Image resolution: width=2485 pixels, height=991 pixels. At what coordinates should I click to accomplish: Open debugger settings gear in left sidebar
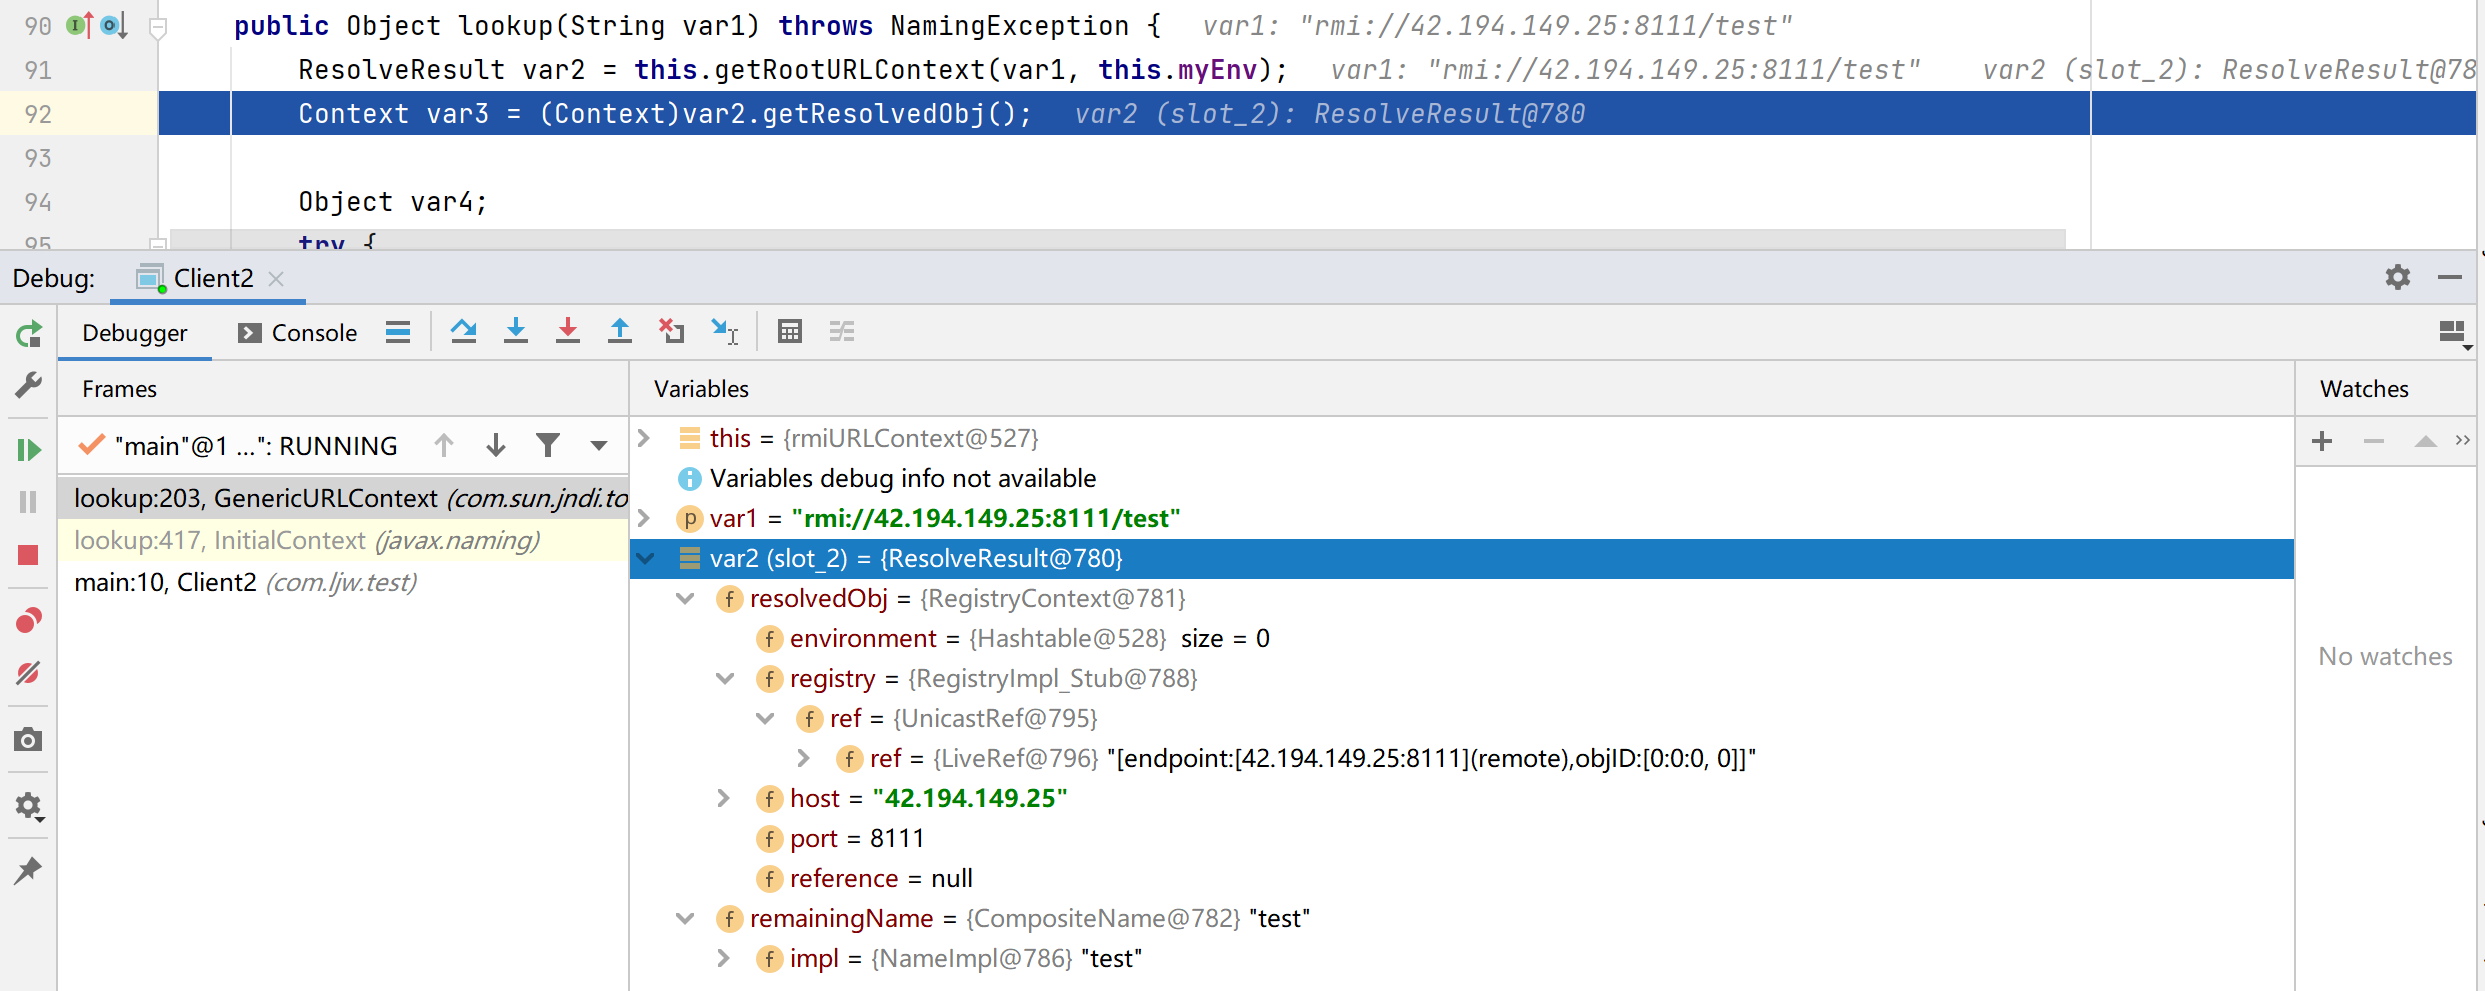point(29,806)
